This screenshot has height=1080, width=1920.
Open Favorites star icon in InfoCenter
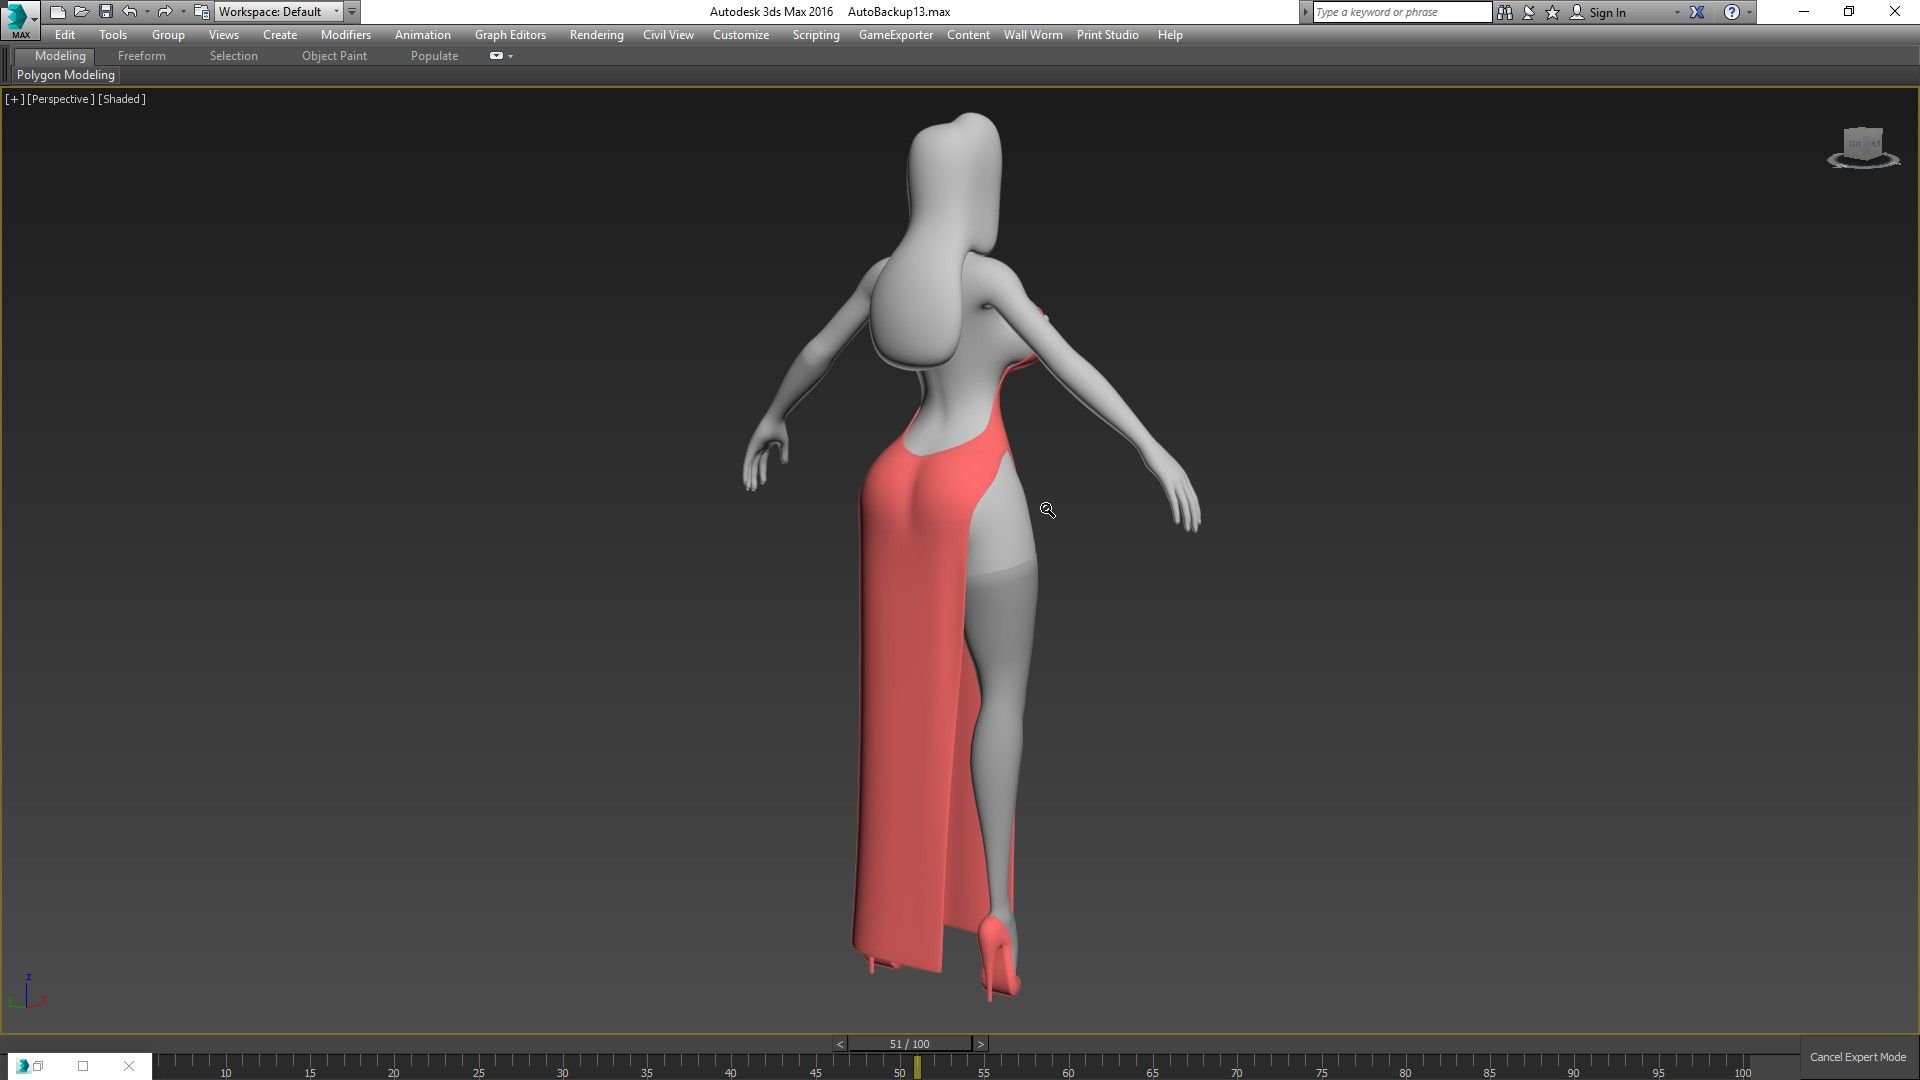click(x=1552, y=12)
